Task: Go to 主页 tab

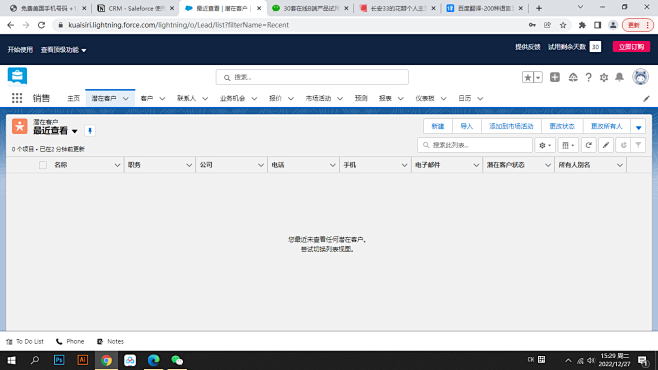Action: [x=73, y=98]
